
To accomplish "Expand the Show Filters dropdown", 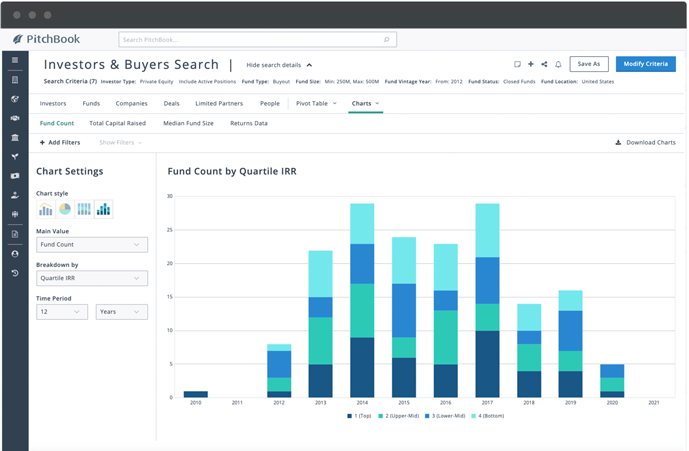I will (120, 142).
